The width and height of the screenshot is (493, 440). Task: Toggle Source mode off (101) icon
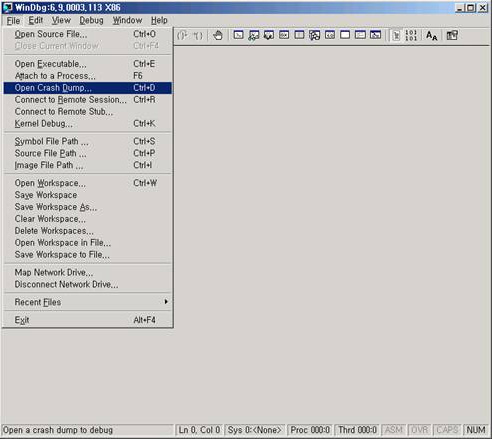pyautogui.click(x=411, y=35)
